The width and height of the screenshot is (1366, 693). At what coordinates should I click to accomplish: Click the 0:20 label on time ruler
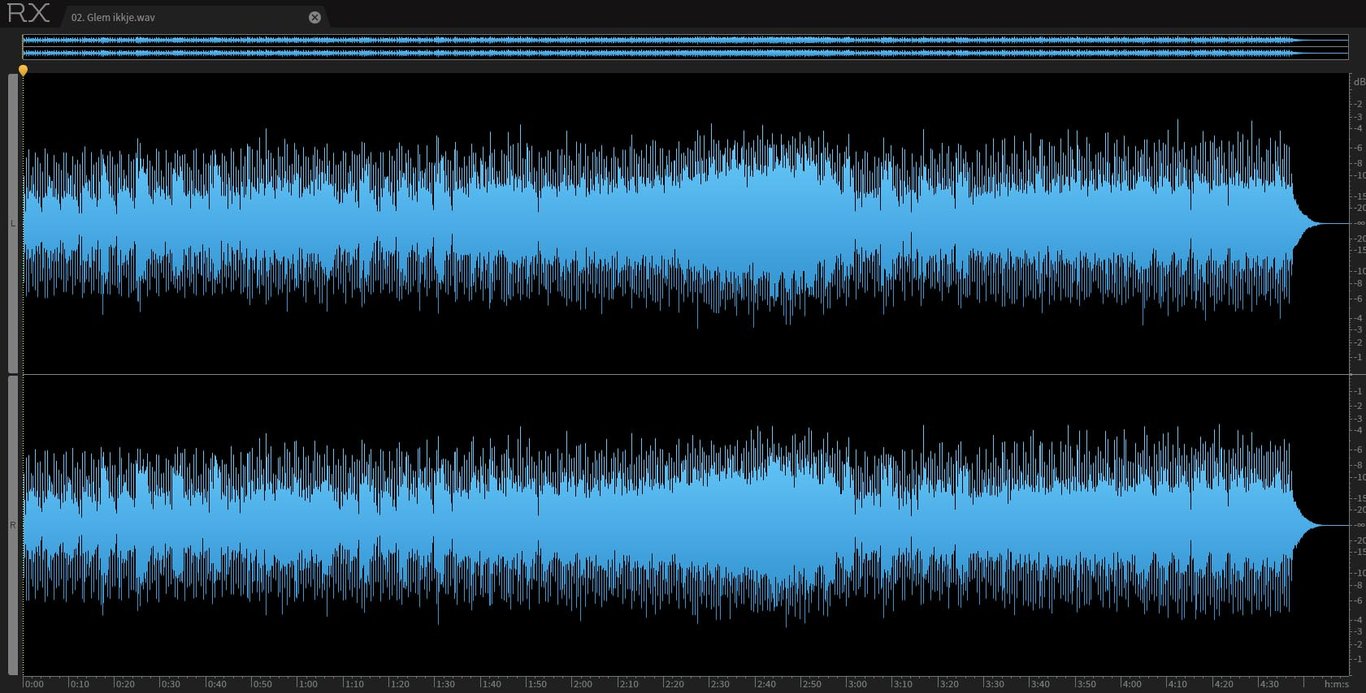126,685
